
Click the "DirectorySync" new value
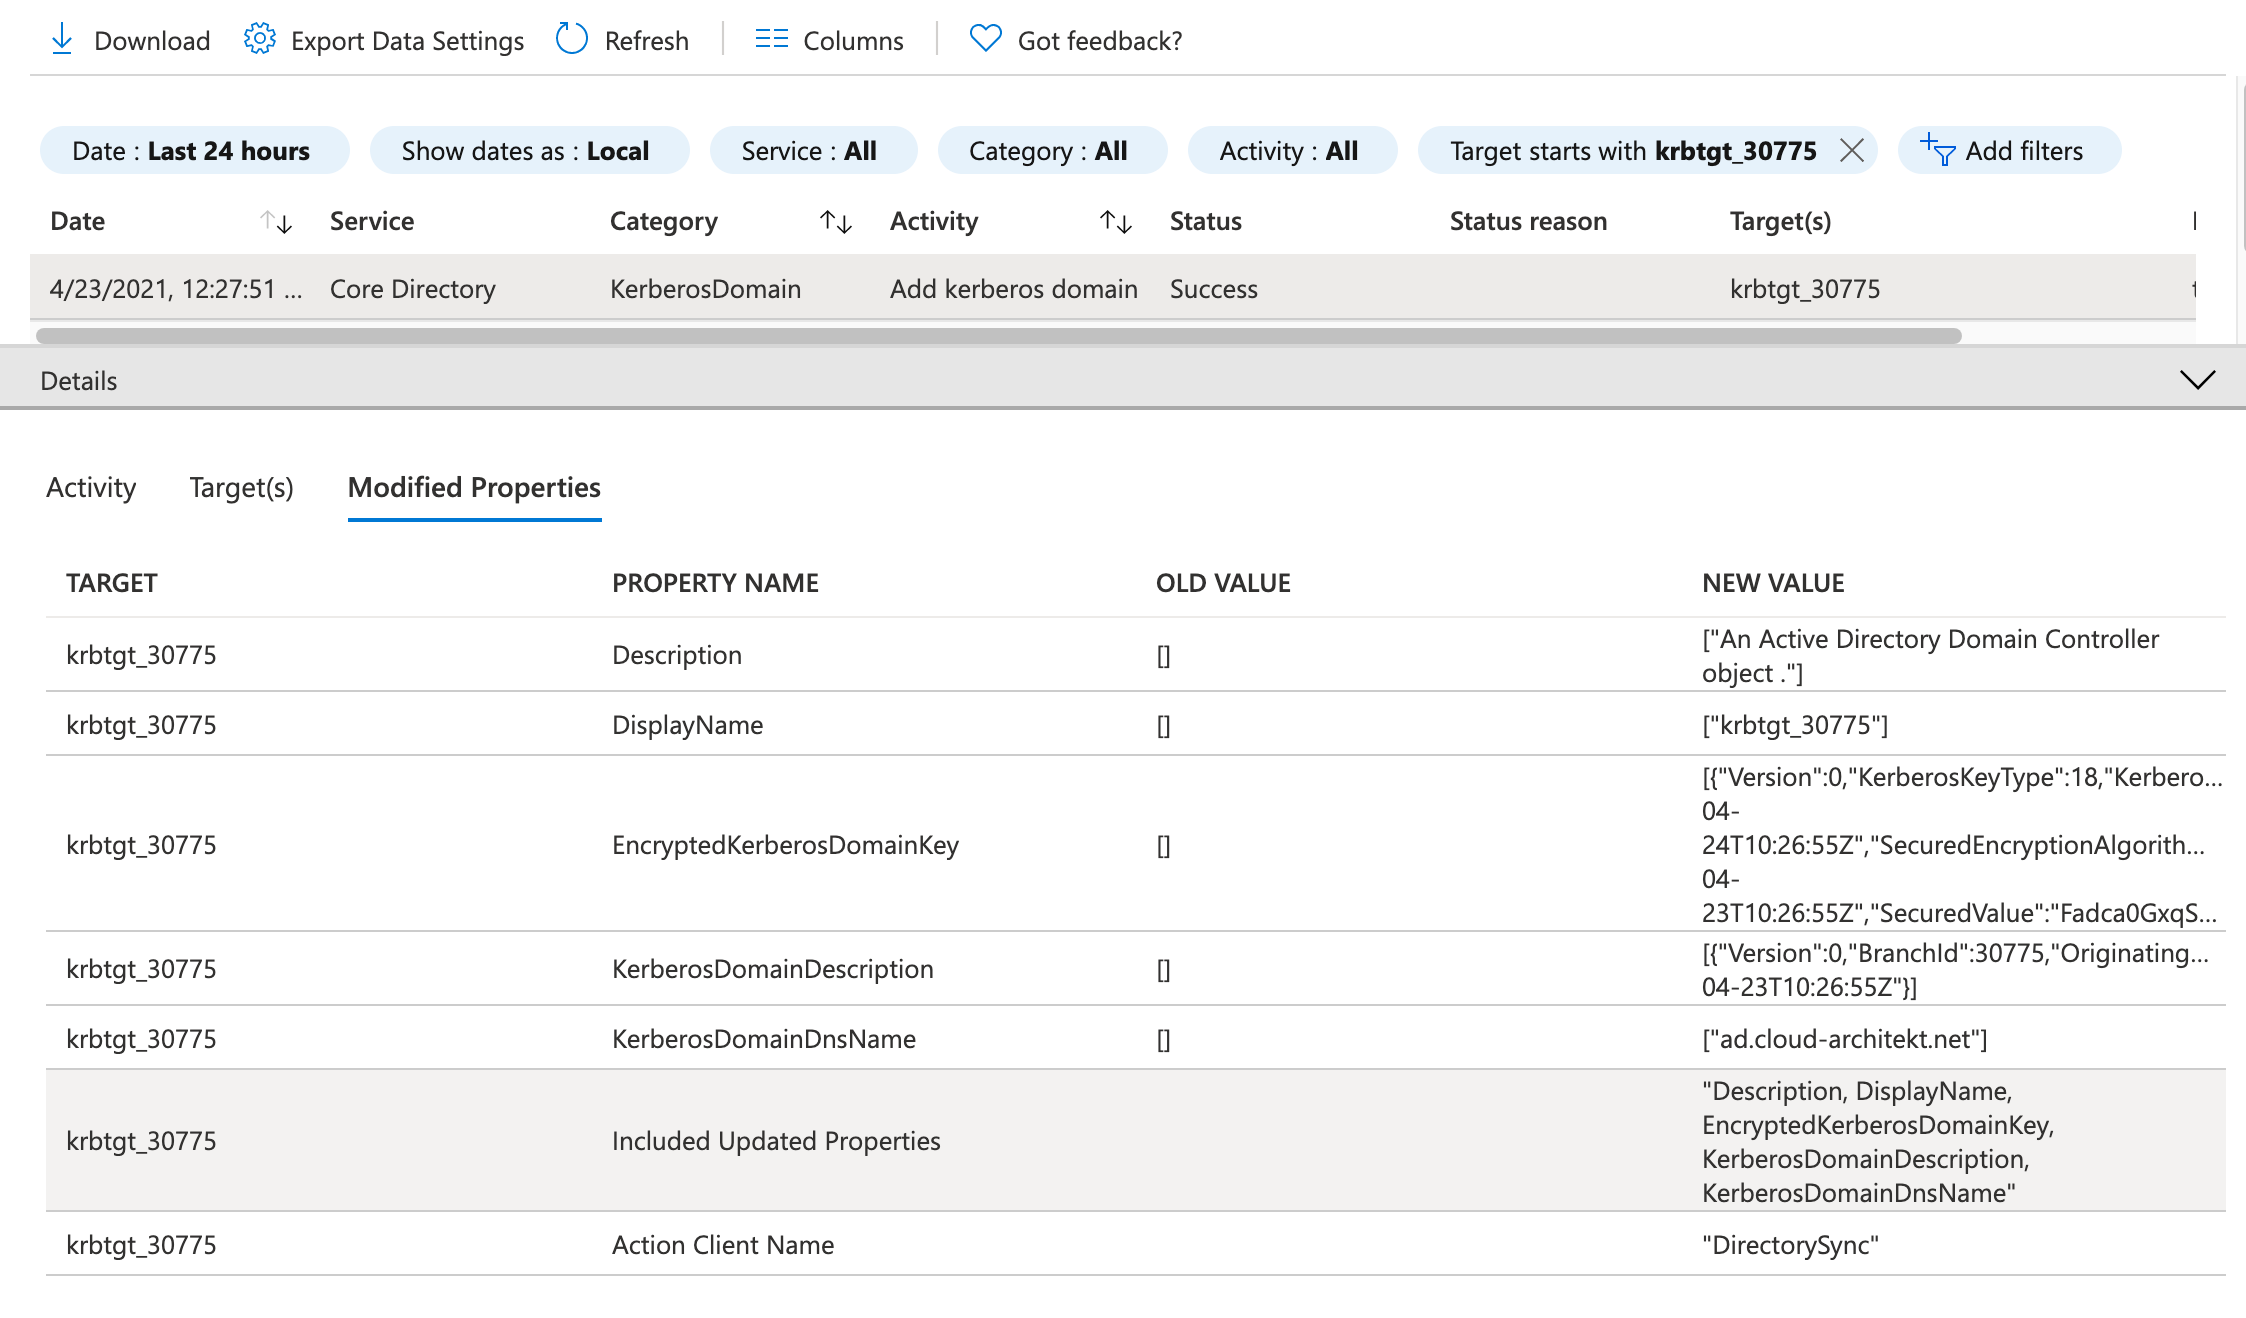click(x=1790, y=1245)
